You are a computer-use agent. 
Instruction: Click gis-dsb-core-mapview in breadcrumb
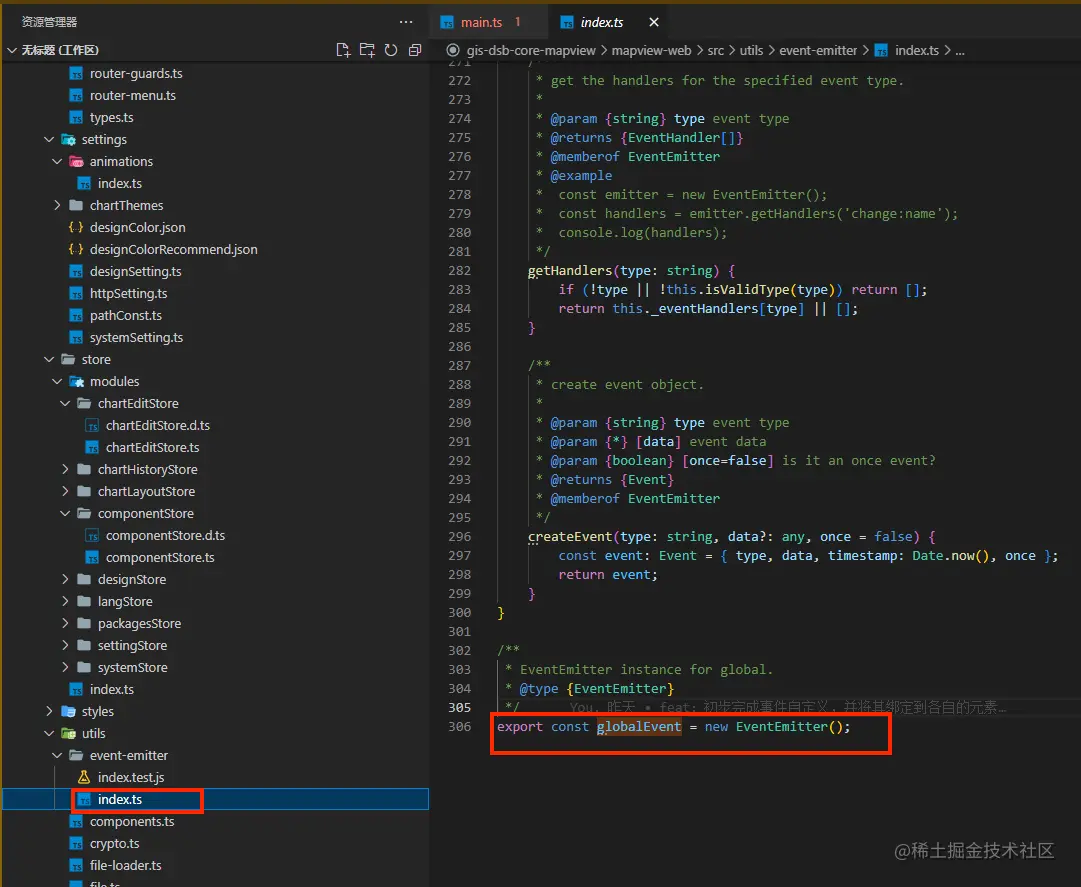click(x=531, y=50)
